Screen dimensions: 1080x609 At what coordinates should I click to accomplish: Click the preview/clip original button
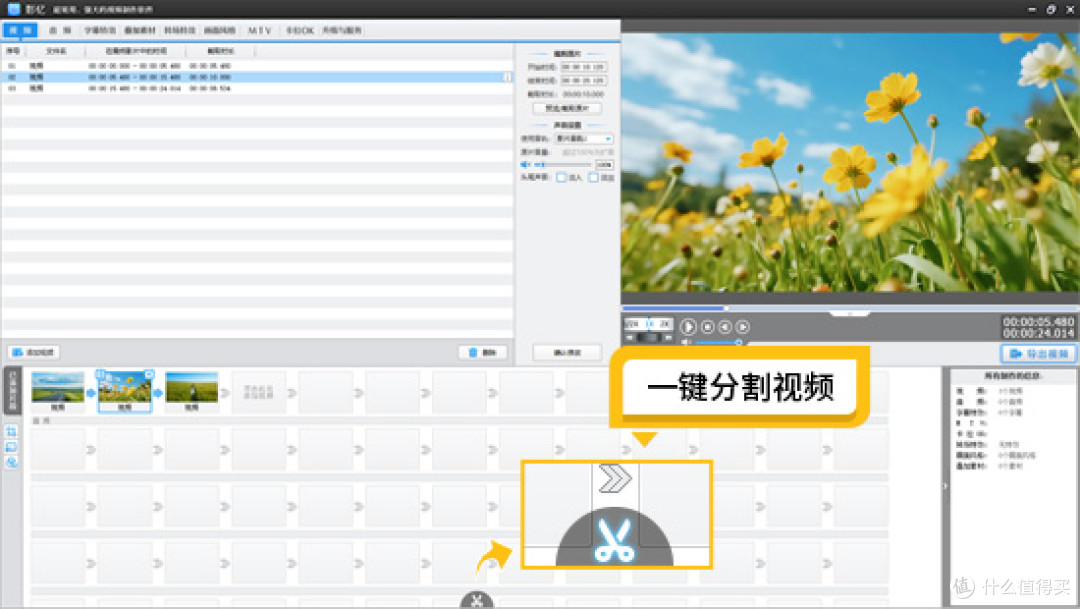pos(567,108)
